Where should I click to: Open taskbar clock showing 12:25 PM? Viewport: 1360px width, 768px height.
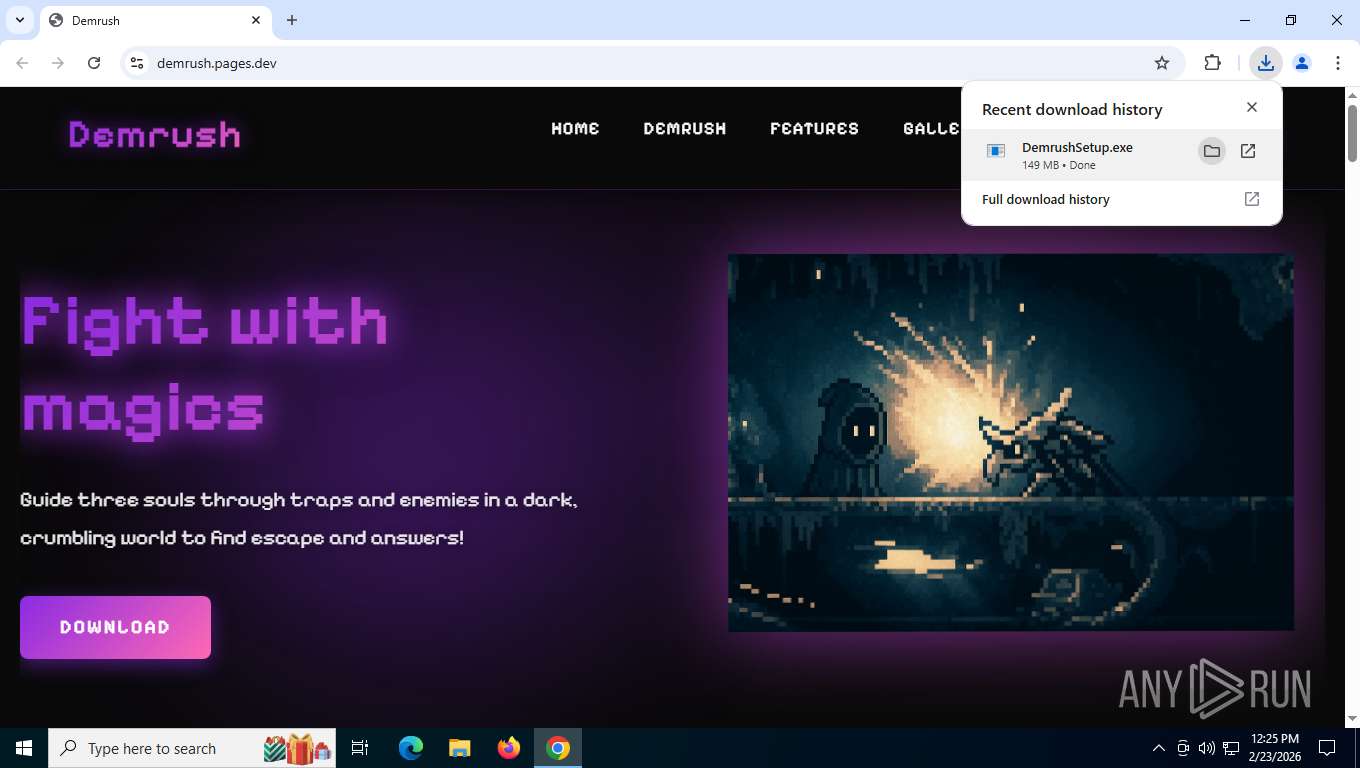pyautogui.click(x=1275, y=748)
